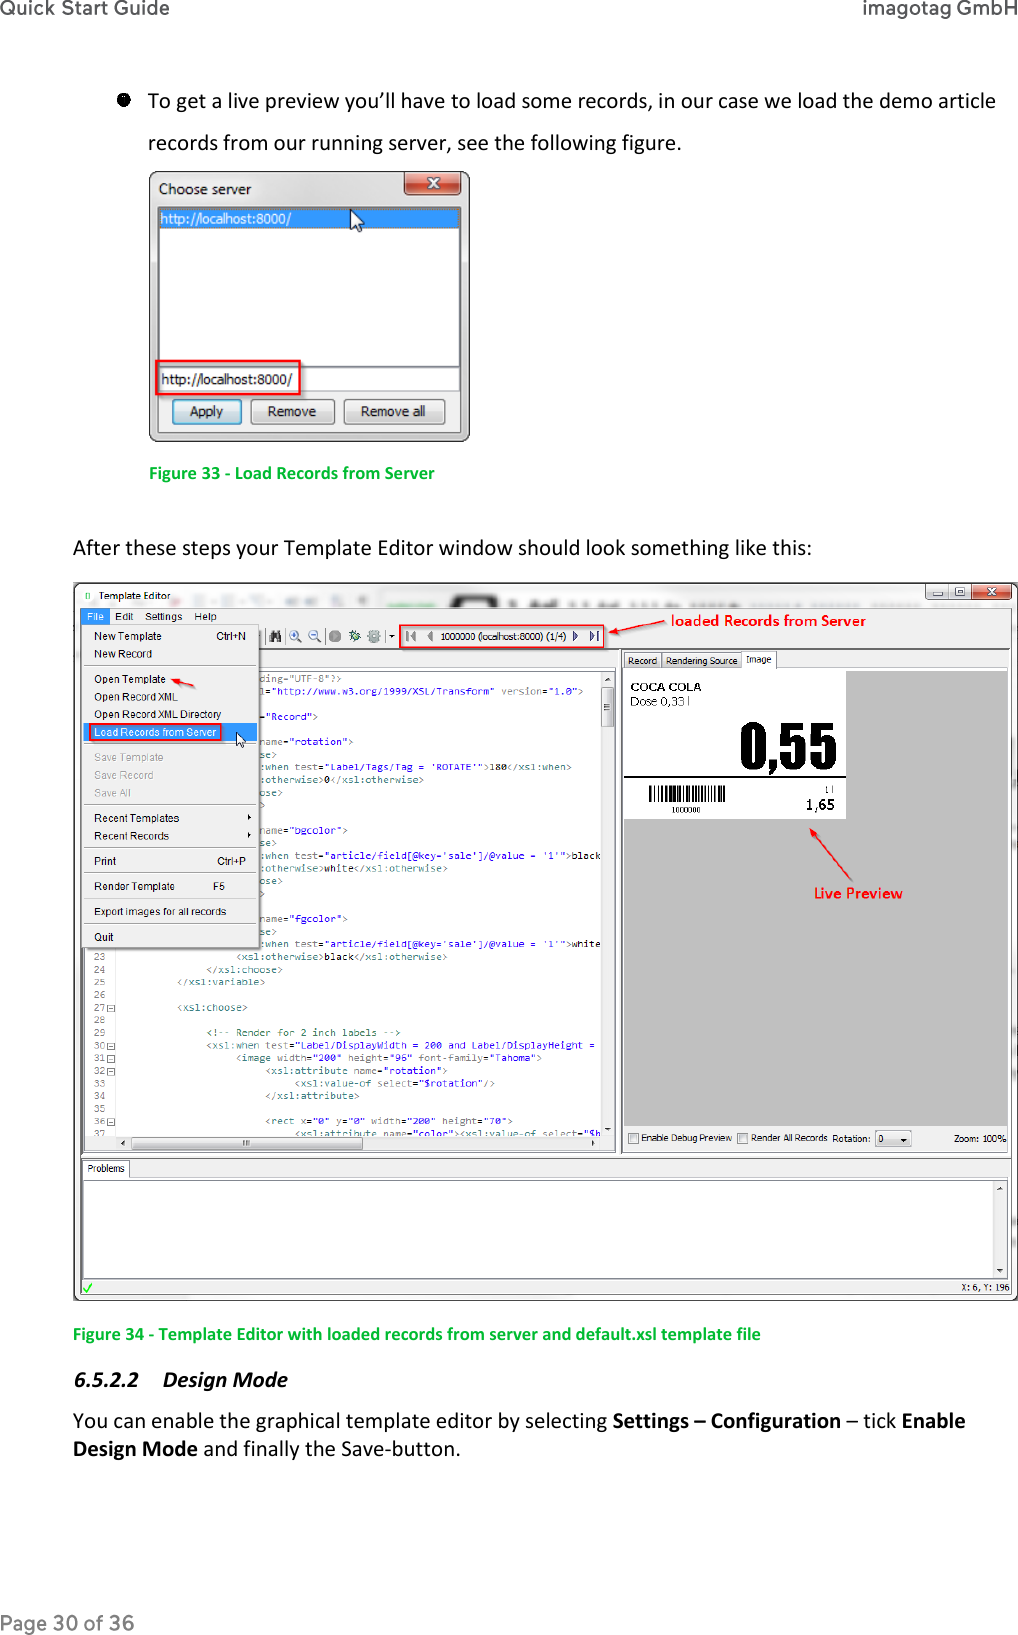Close the Choose server dialog

click(433, 184)
